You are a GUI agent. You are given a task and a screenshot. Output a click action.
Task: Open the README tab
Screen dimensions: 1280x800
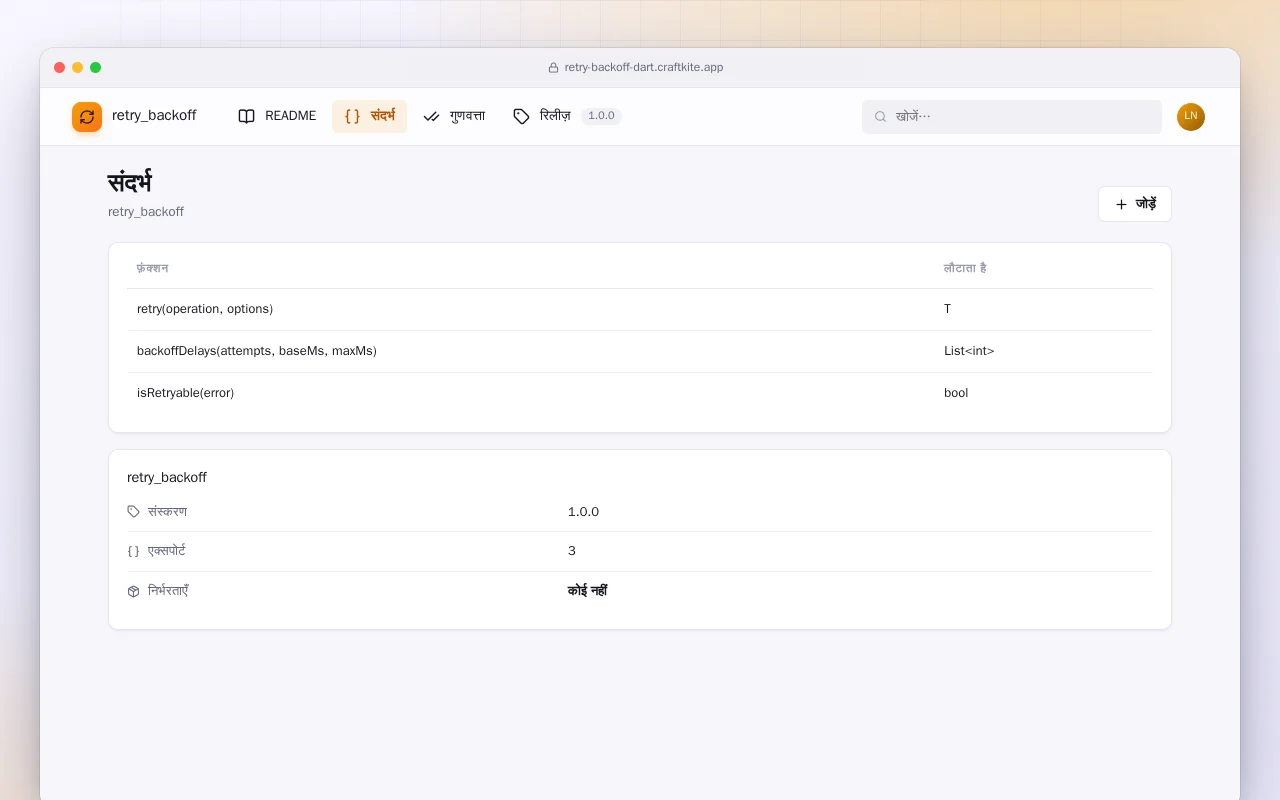tap(277, 116)
